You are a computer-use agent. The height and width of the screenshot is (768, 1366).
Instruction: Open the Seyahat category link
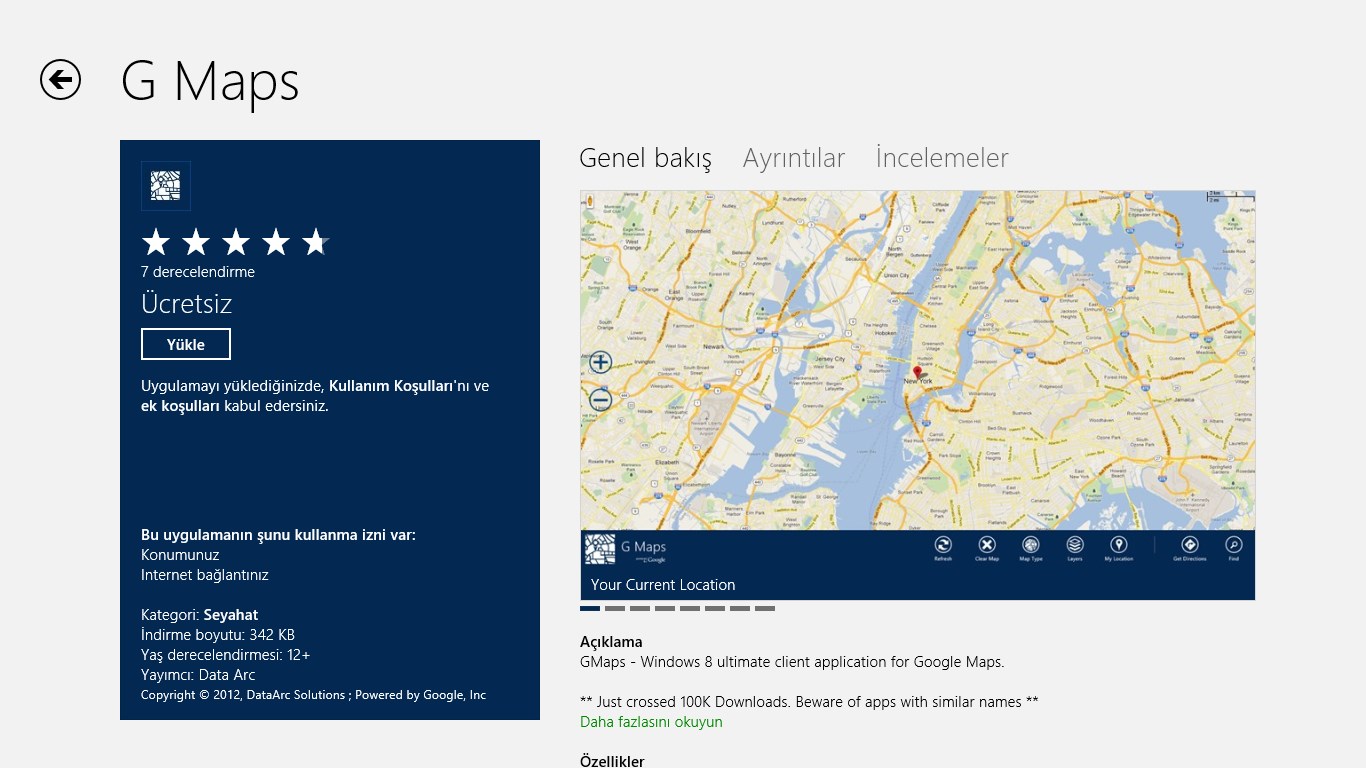pos(231,615)
